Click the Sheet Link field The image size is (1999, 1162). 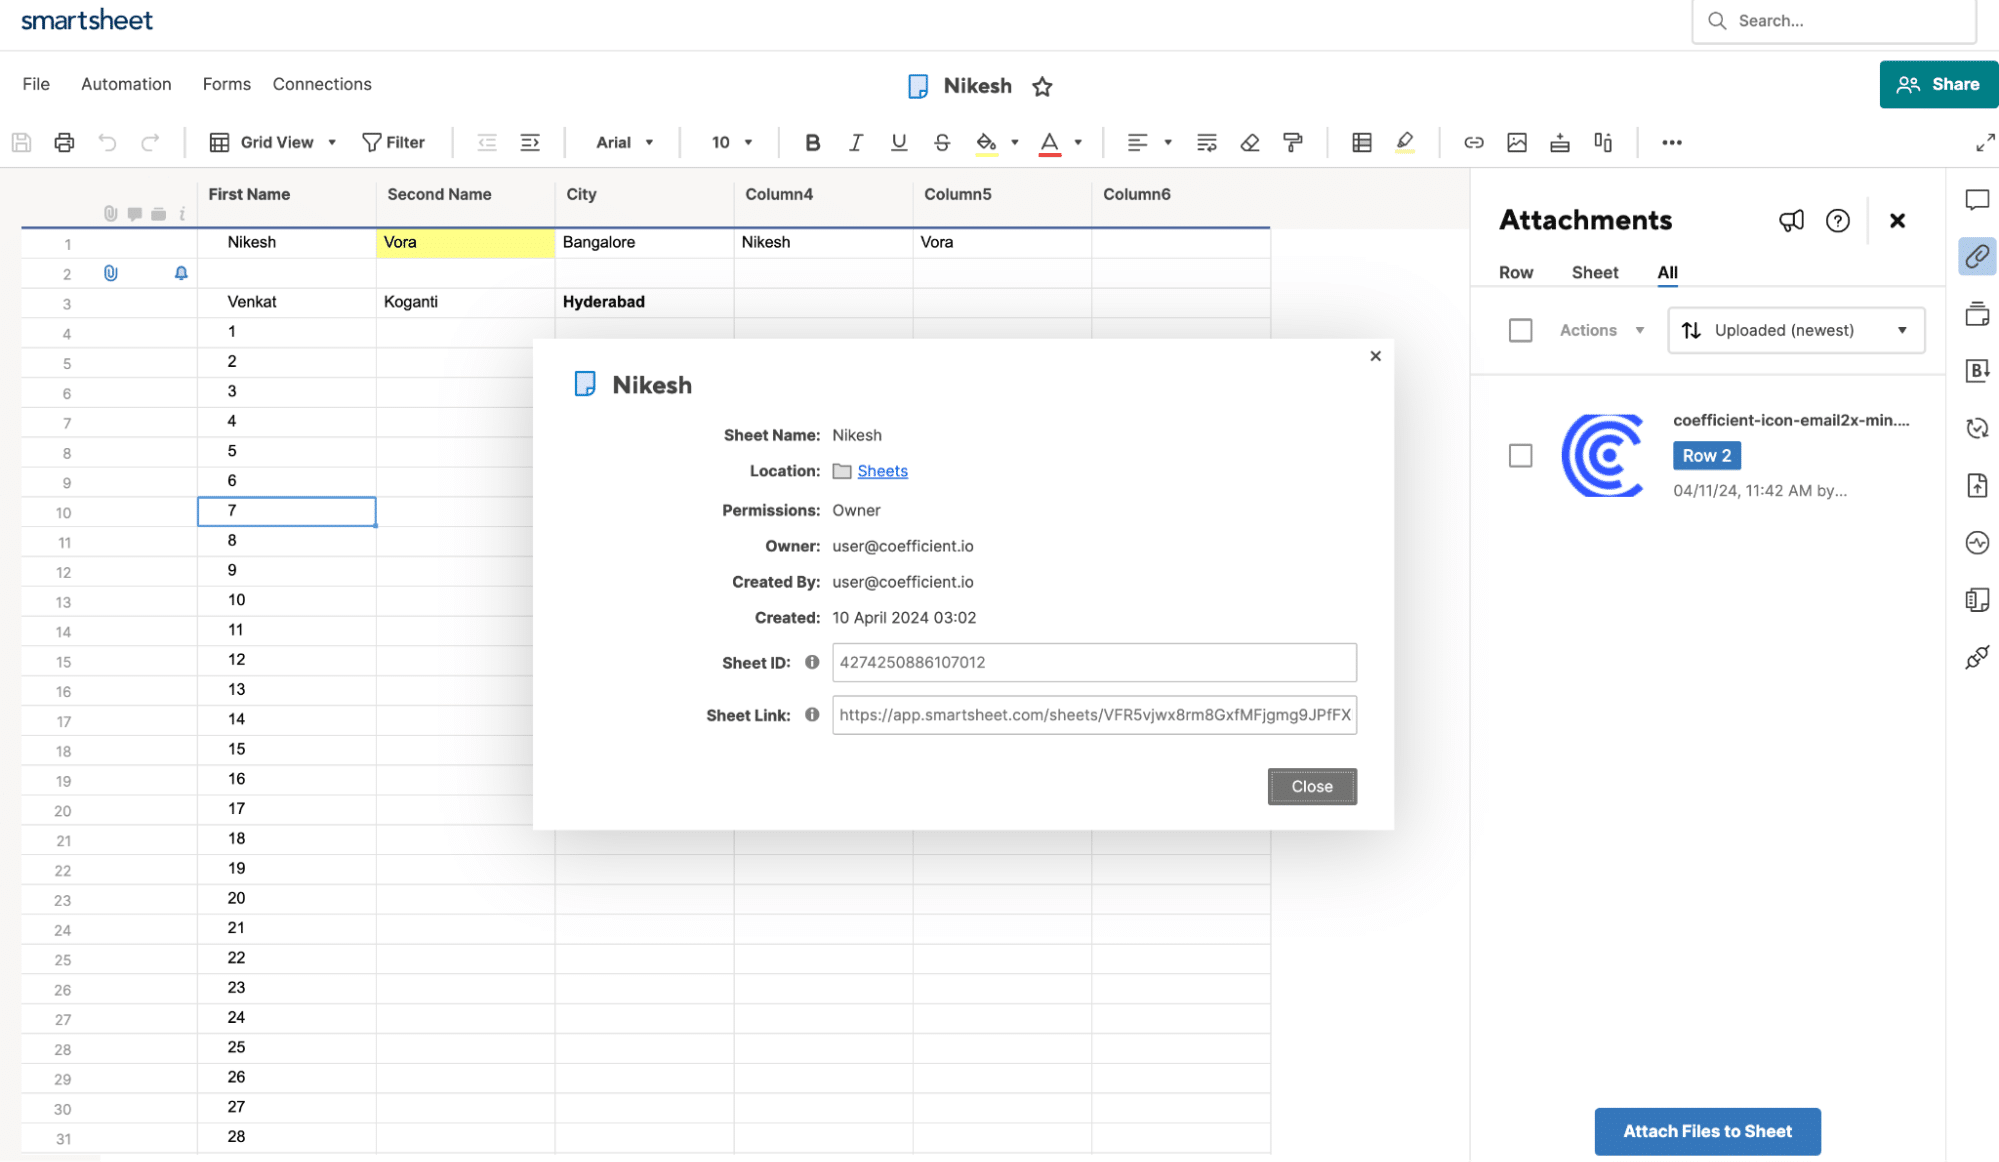tap(1094, 715)
